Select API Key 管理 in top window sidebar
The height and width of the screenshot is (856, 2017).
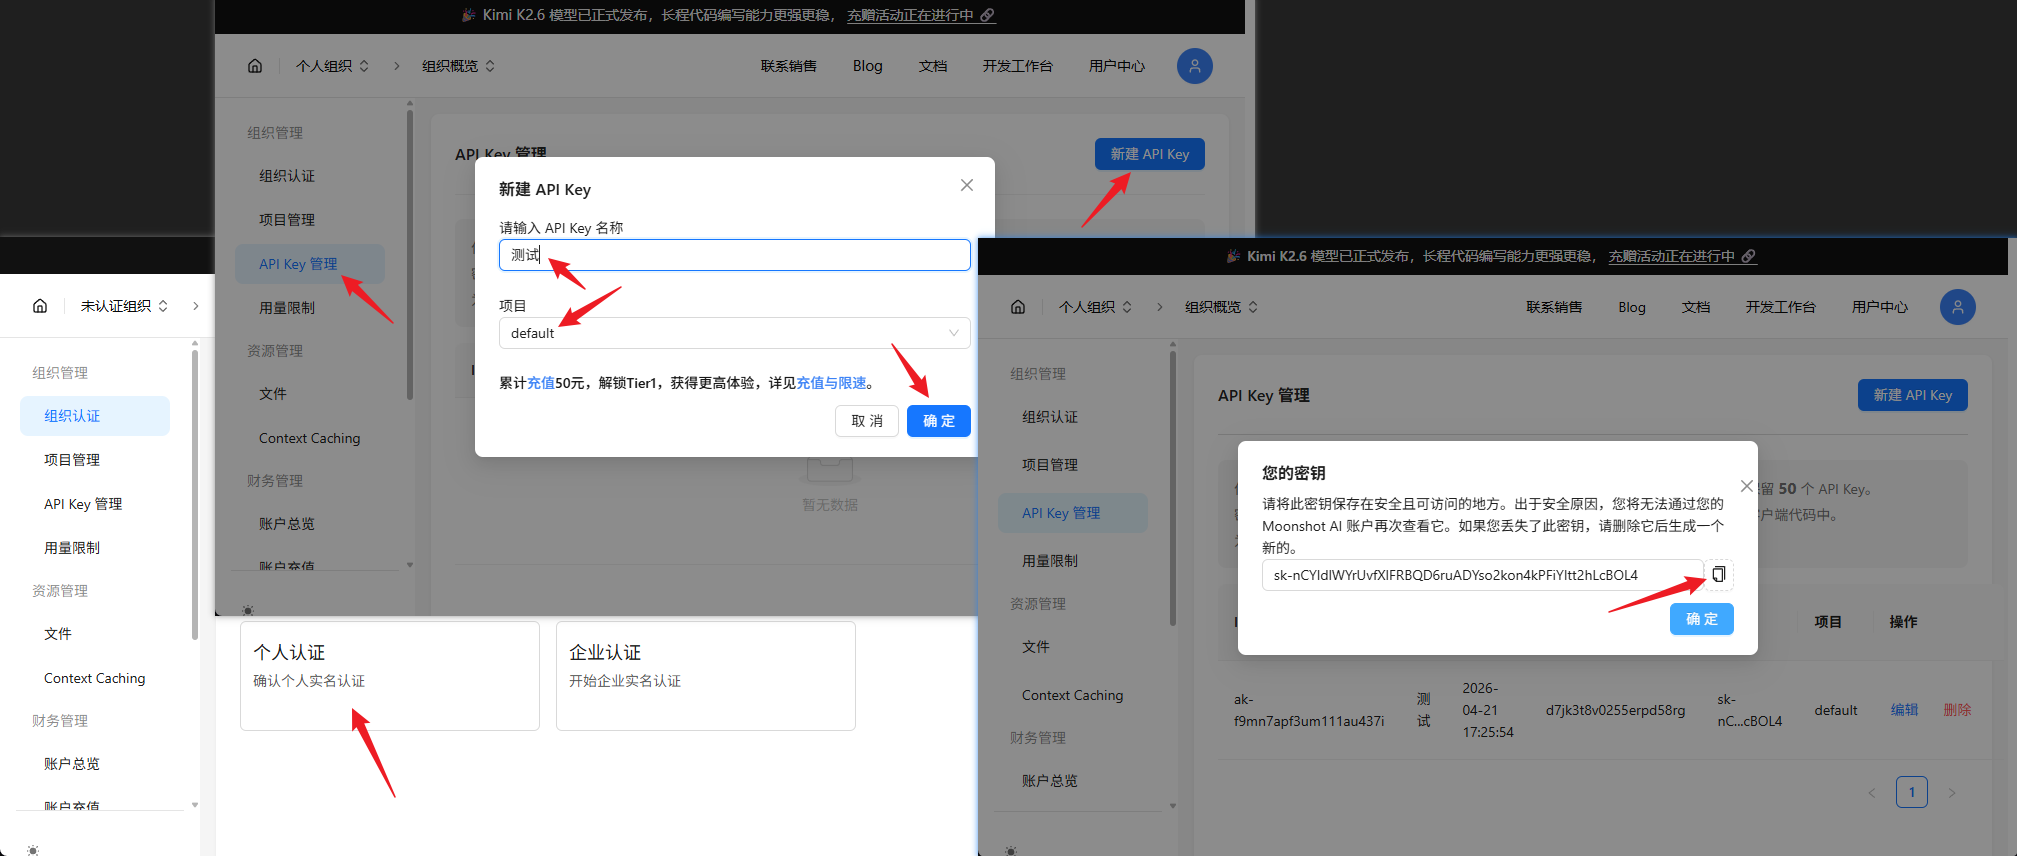310,264
